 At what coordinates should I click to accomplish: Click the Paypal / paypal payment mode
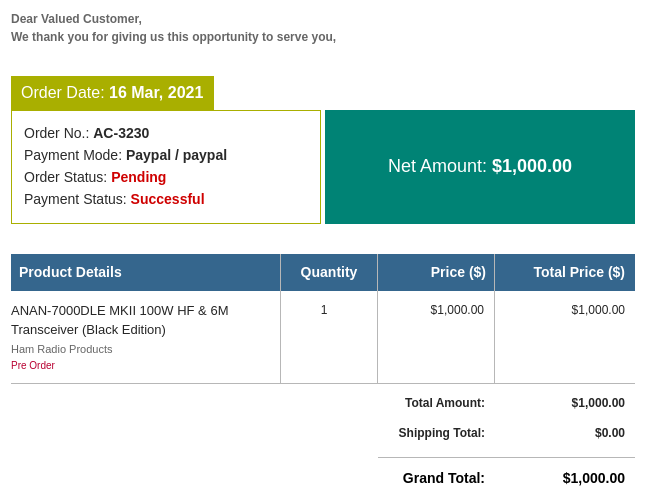(x=176, y=155)
